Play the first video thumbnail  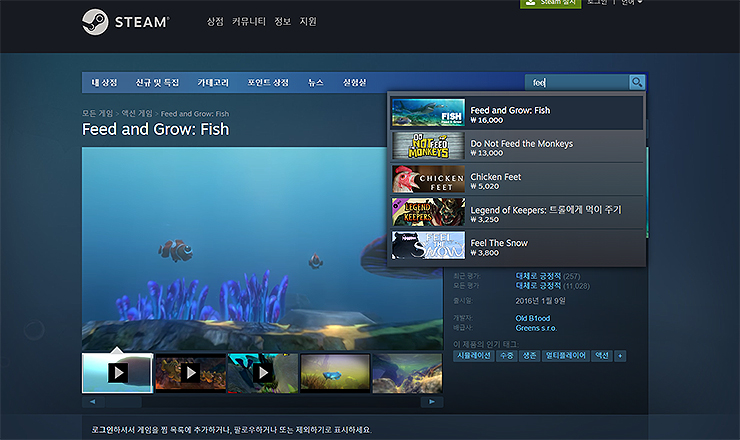tap(118, 373)
